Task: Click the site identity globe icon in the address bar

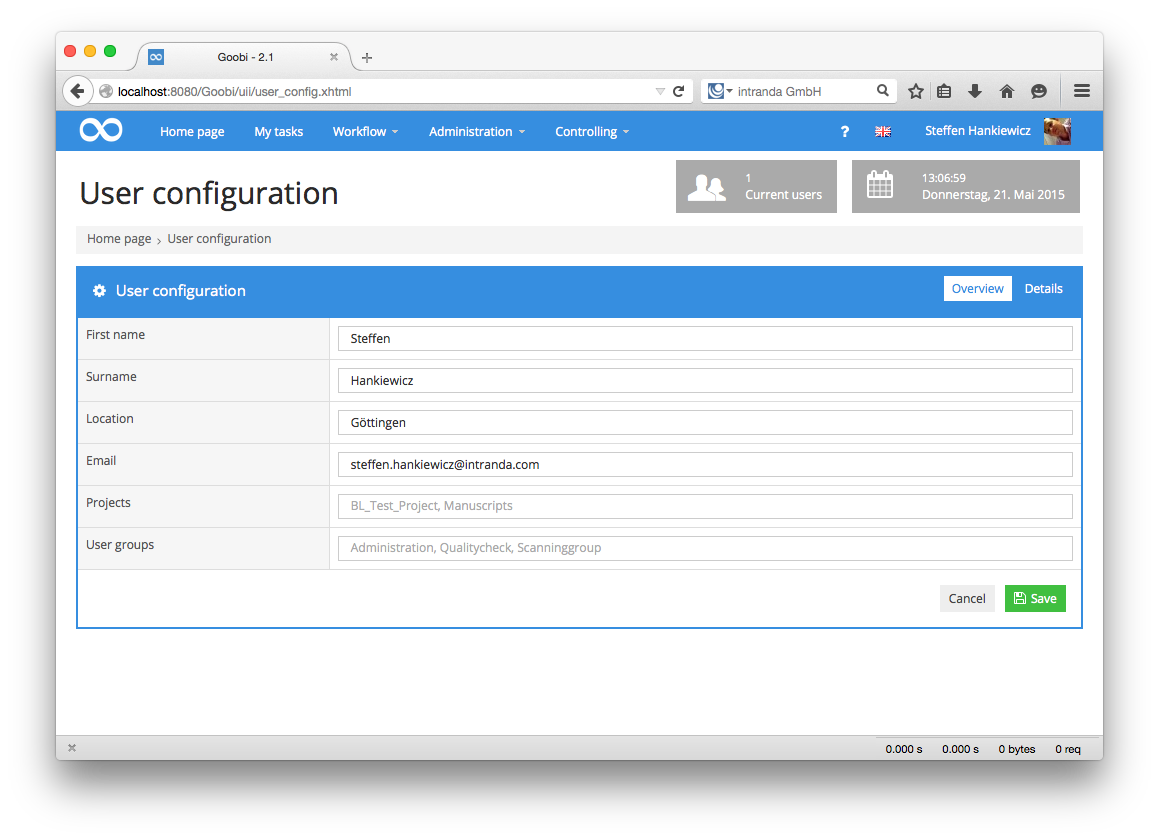Action: pos(106,91)
